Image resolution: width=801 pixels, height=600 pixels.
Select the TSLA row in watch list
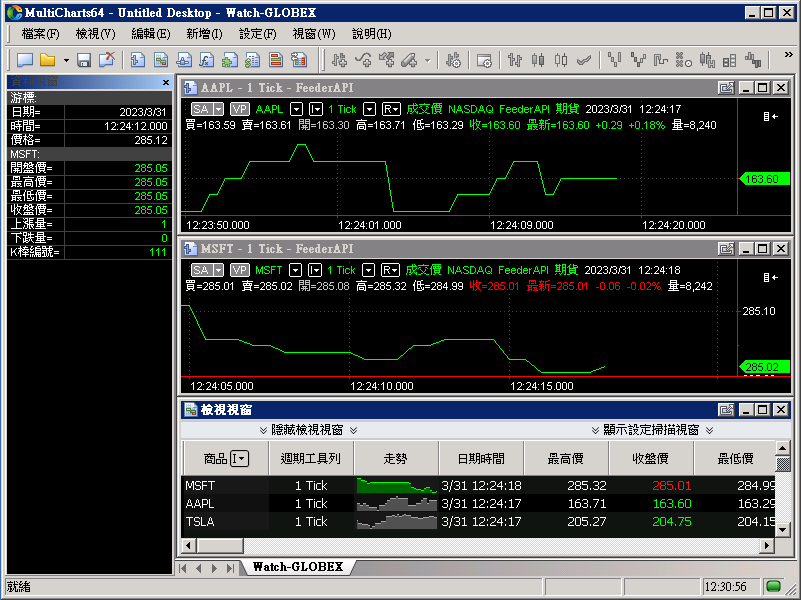click(x=479, y=521)
